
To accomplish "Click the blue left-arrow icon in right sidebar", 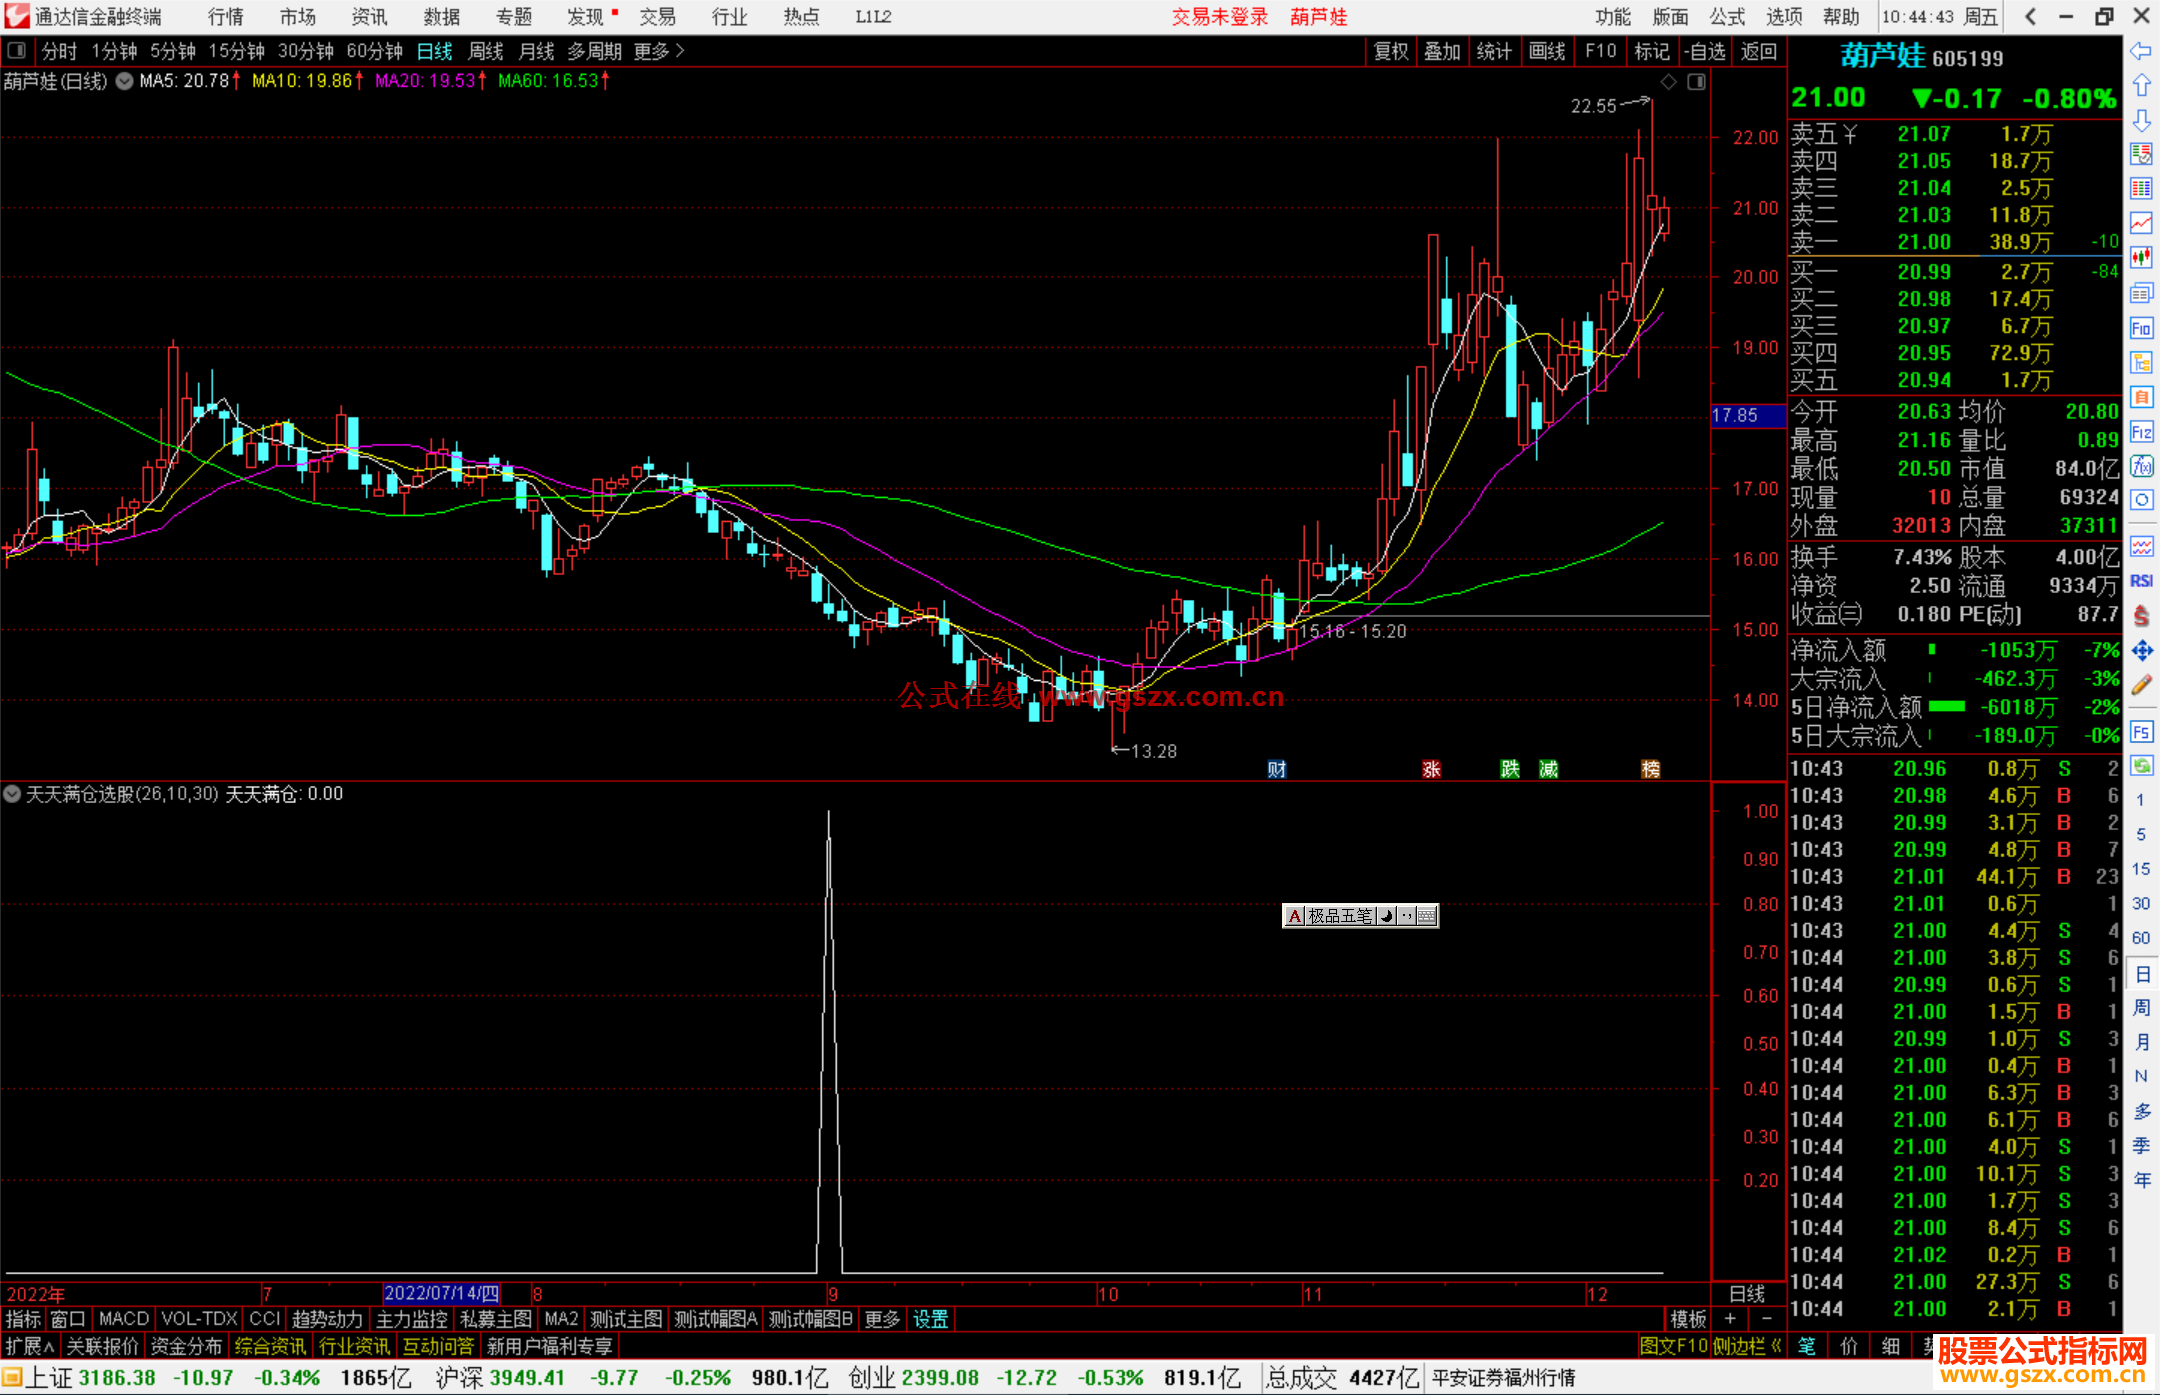I will point(2141,51).
